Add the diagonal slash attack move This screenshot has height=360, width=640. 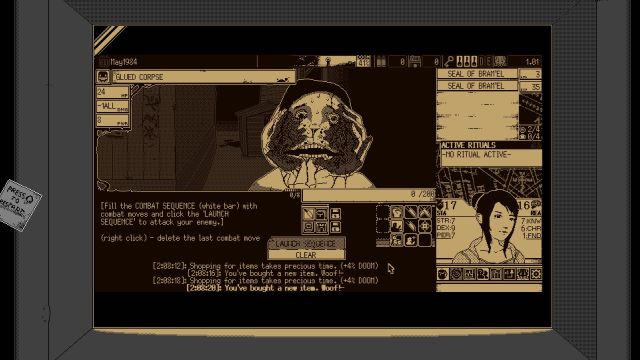coord(411,212)
